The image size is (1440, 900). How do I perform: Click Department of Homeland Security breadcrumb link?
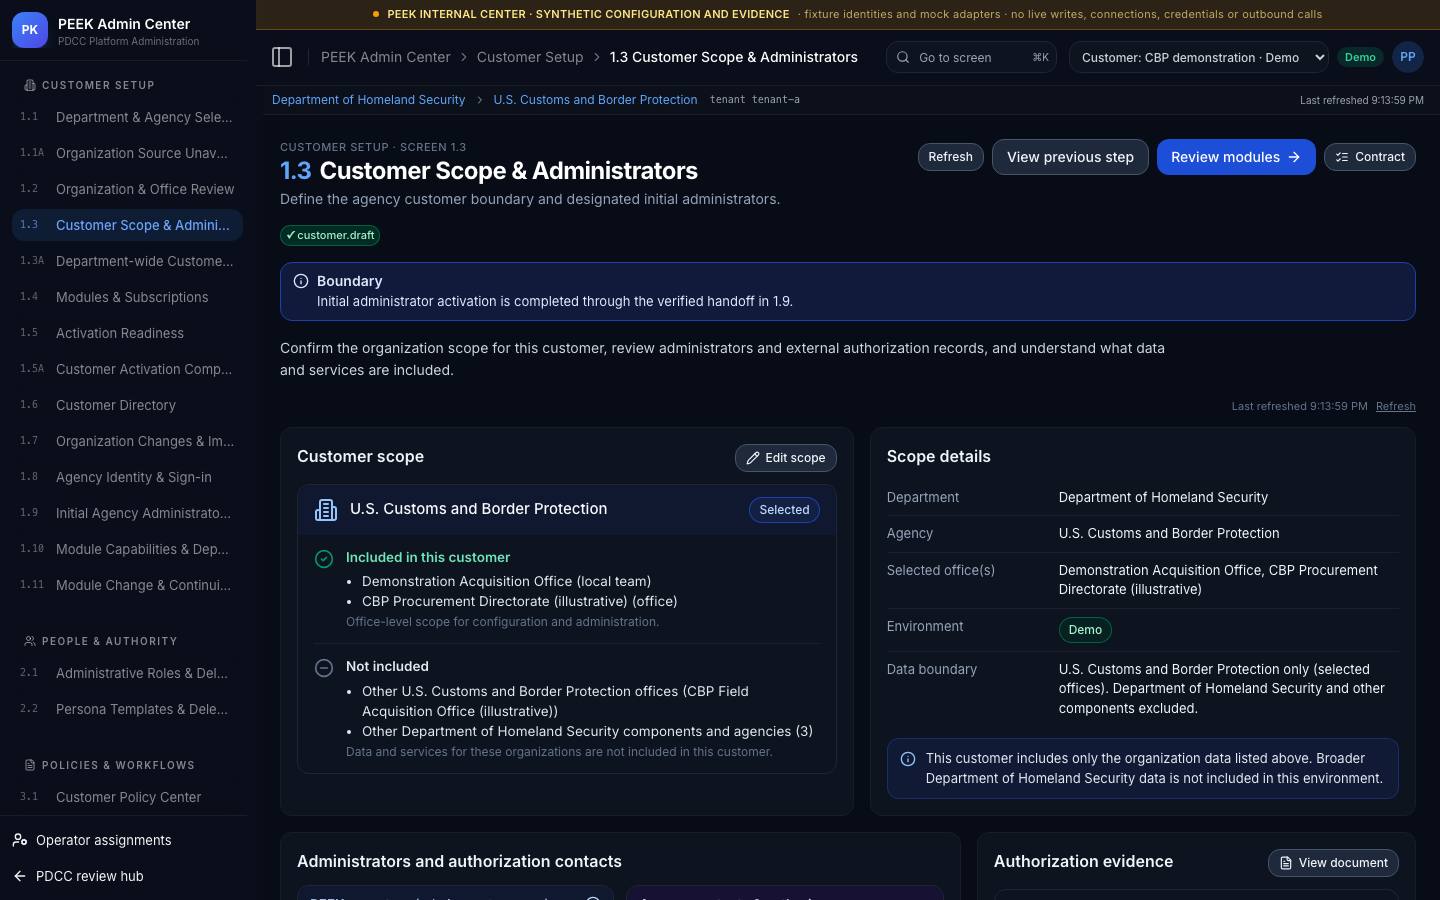[x=368, y=100]
